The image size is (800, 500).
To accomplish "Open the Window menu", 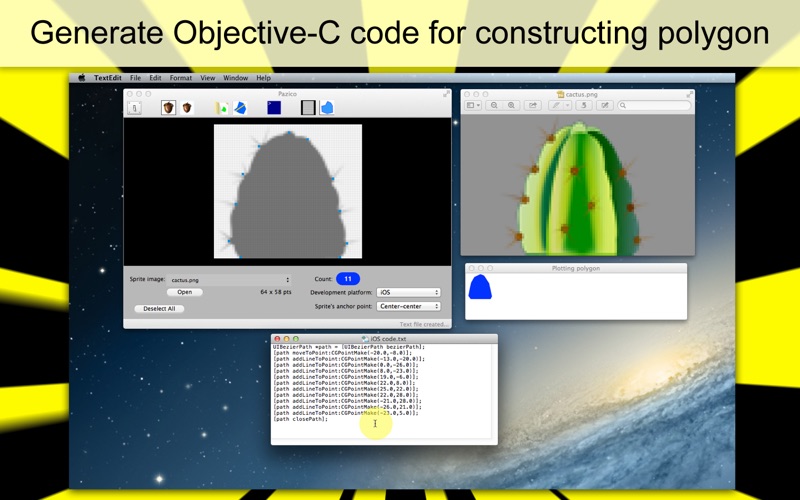I will tap(235, 78).
